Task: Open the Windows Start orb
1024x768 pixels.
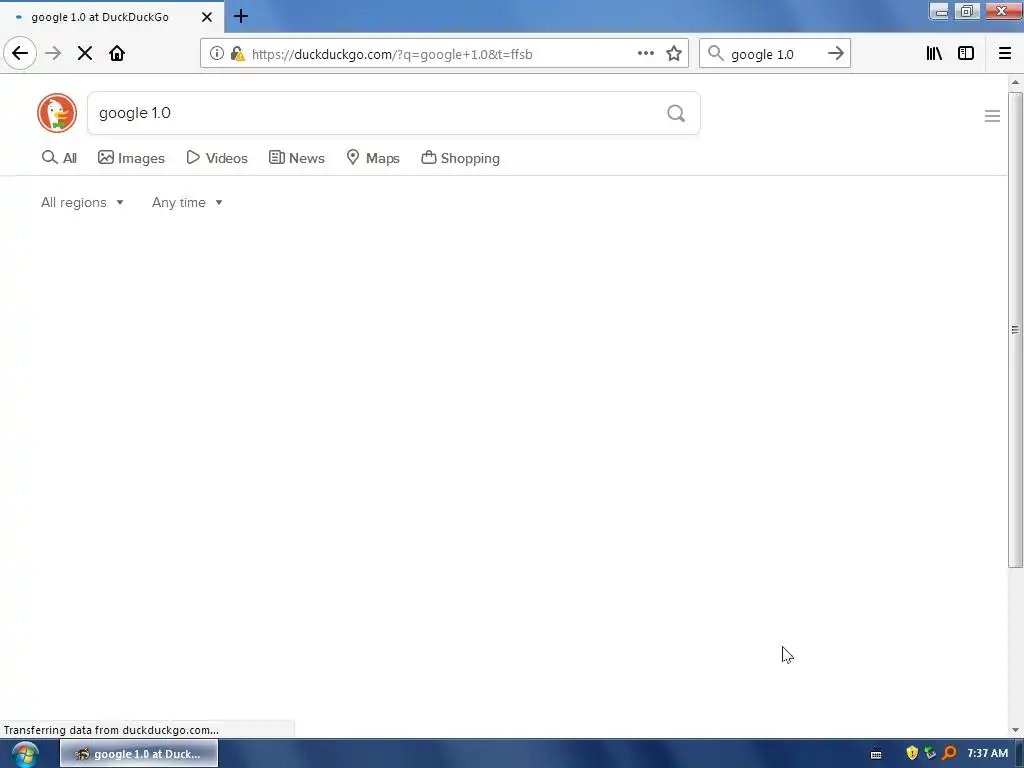Action: tap(25, 754)
